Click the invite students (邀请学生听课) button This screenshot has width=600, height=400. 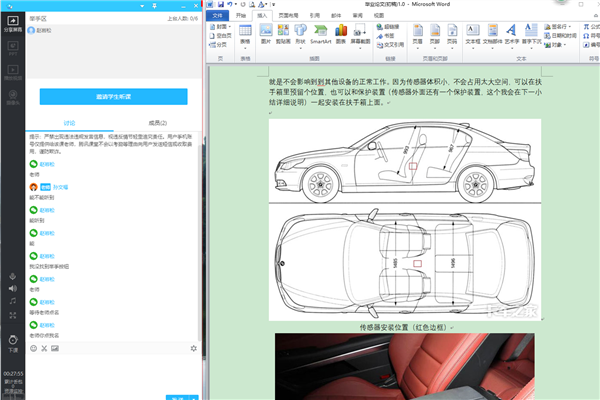[114, 96]
